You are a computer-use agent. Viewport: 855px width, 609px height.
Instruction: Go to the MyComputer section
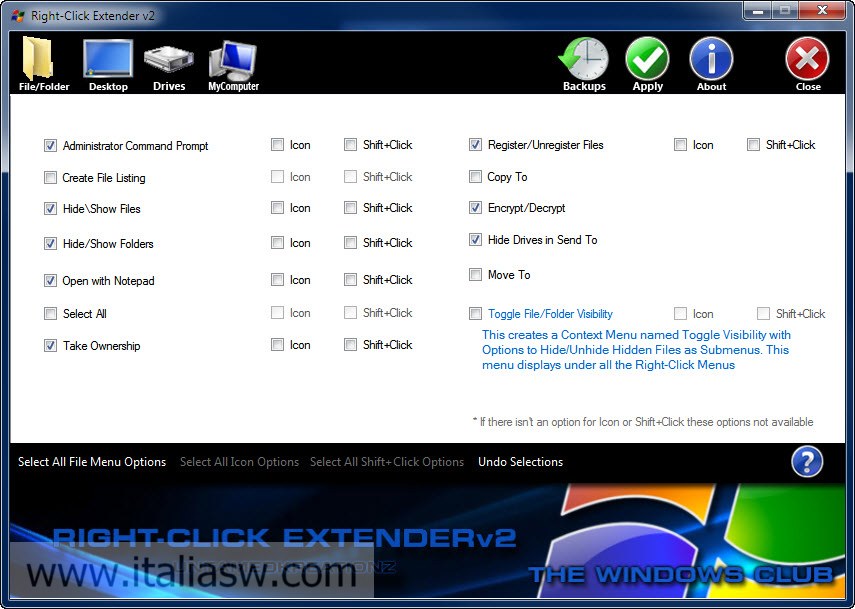[x=233, y=63]
